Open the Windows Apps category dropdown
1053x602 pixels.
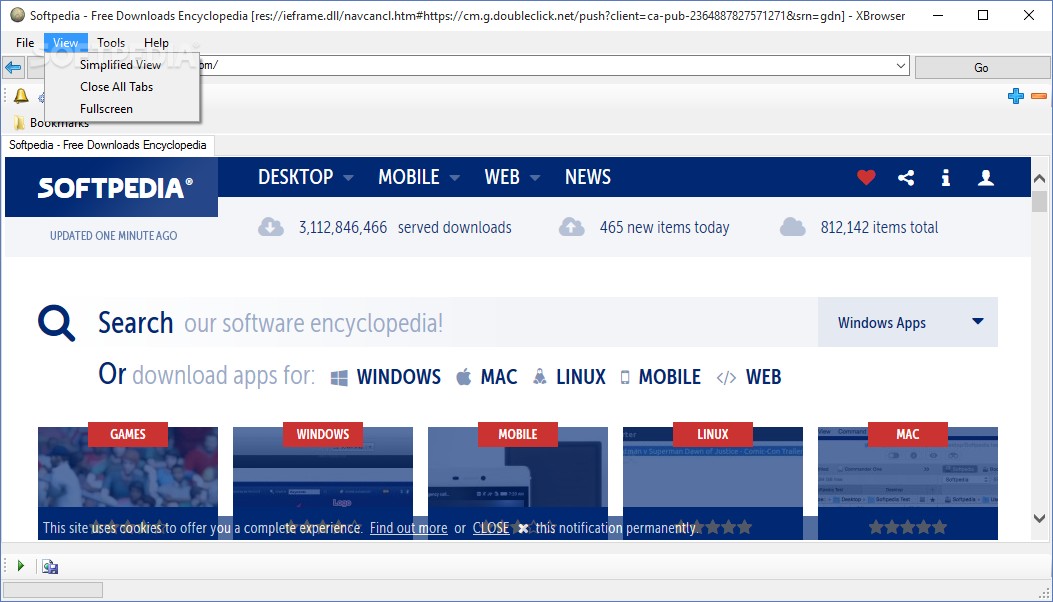point(908,322)
